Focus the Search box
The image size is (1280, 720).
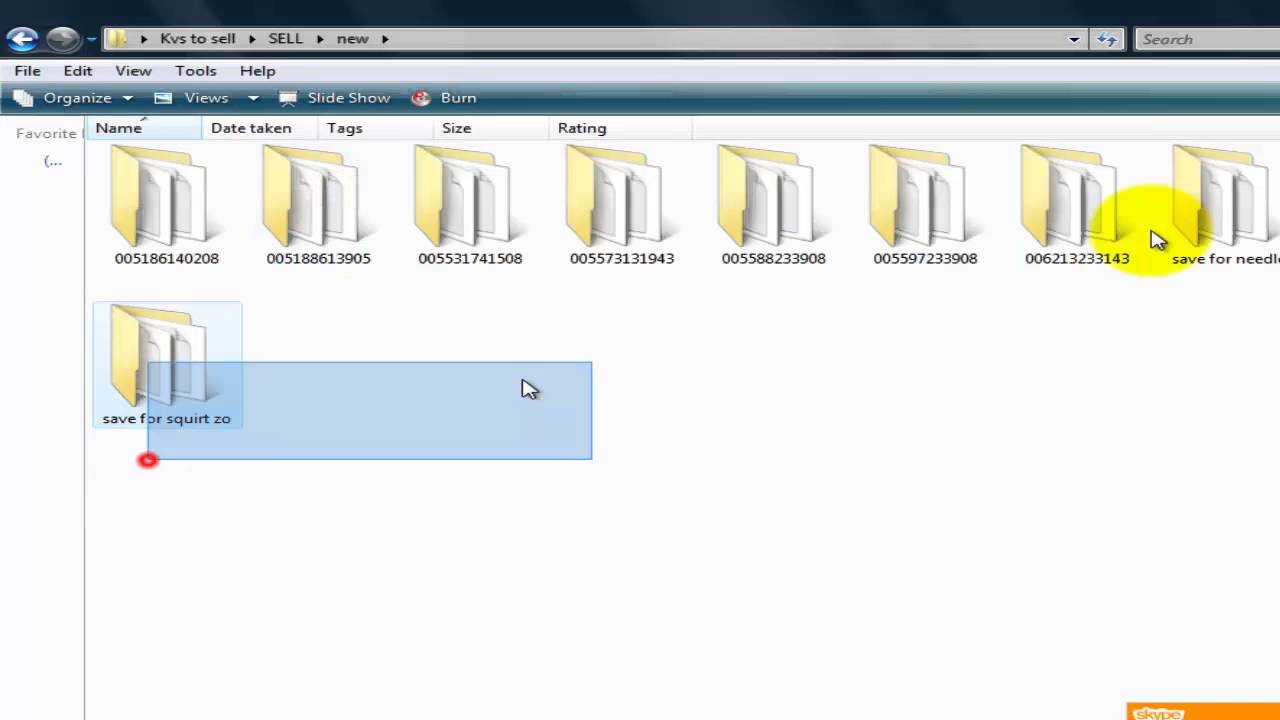[1206, 39]
